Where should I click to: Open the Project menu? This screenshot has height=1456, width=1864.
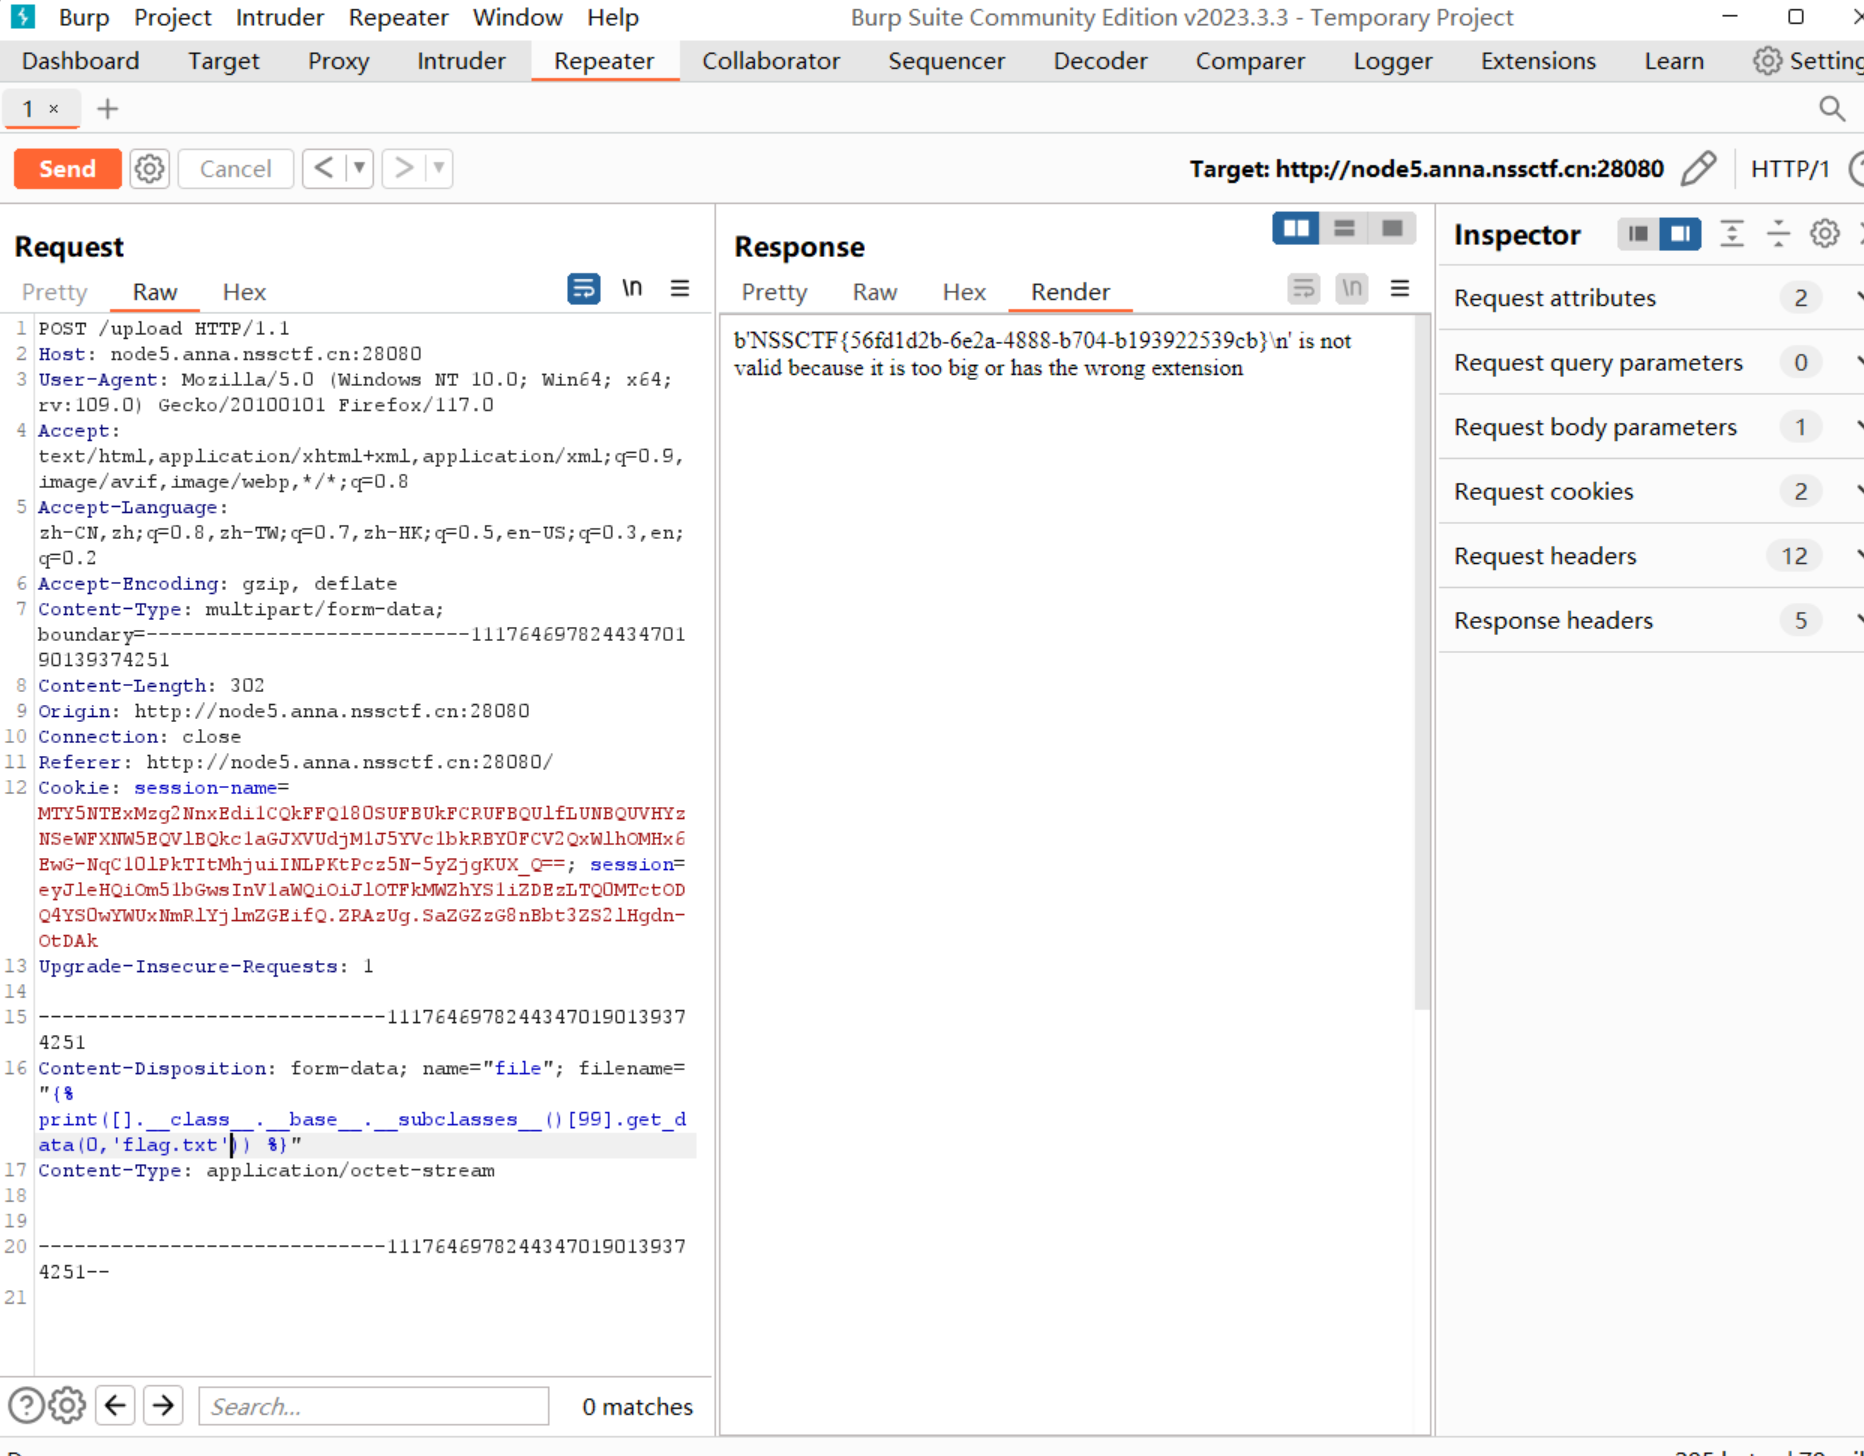[172, 17]
